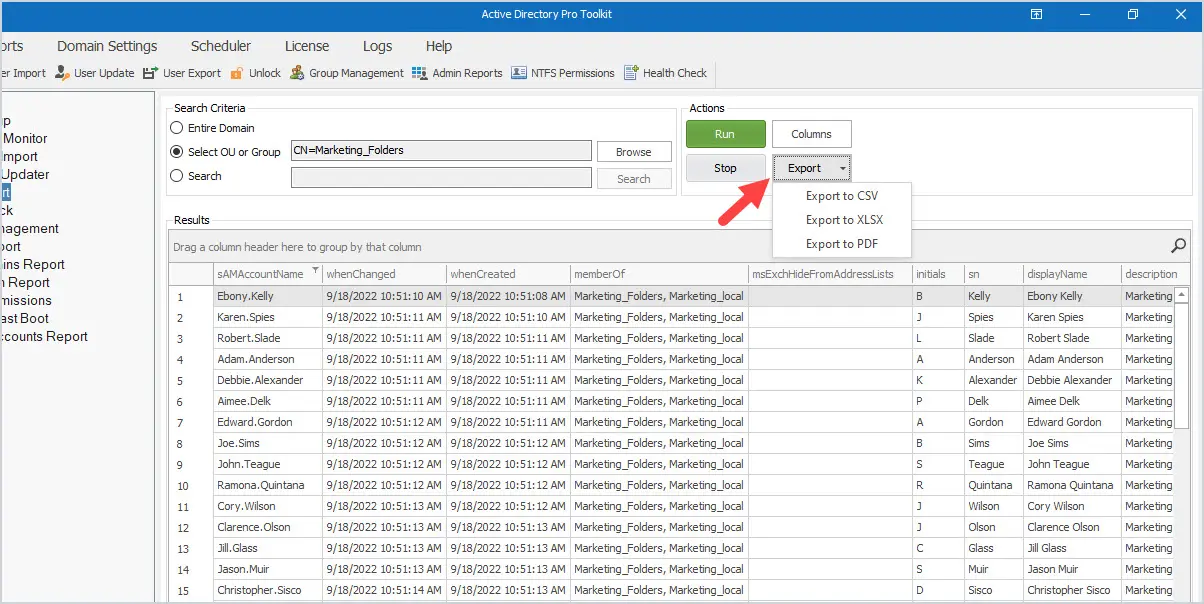
Task: Select the Entire Domain radio option
Action: click(177, 128)
